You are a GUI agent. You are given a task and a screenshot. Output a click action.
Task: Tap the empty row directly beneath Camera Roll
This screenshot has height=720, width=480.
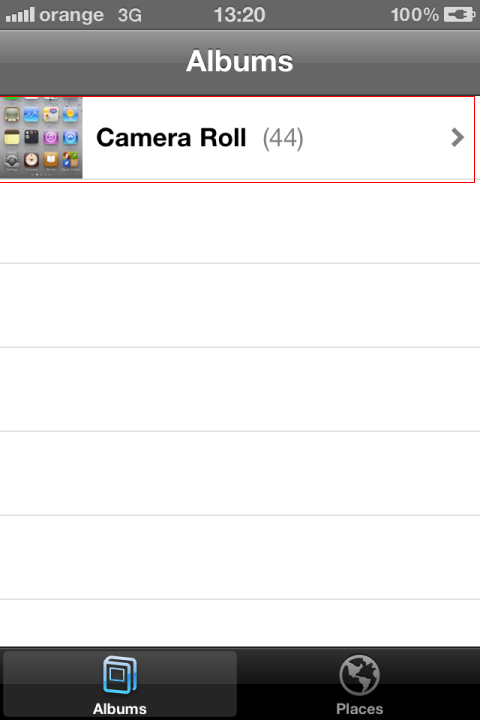[240, 221]
